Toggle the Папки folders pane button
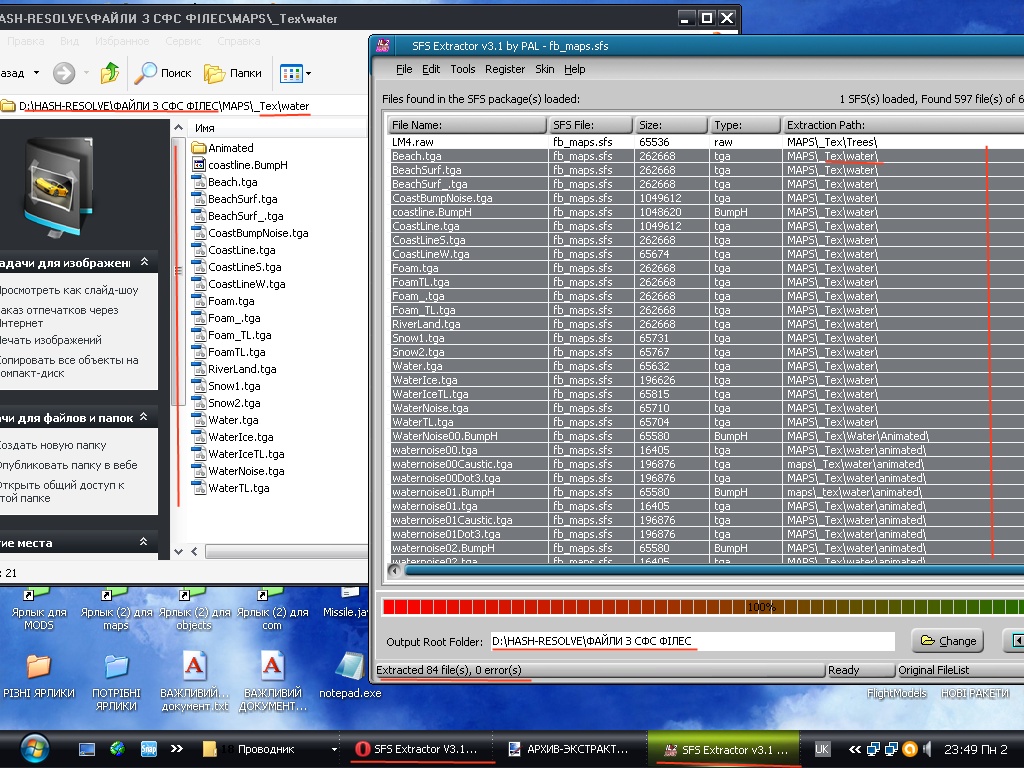 232,73
